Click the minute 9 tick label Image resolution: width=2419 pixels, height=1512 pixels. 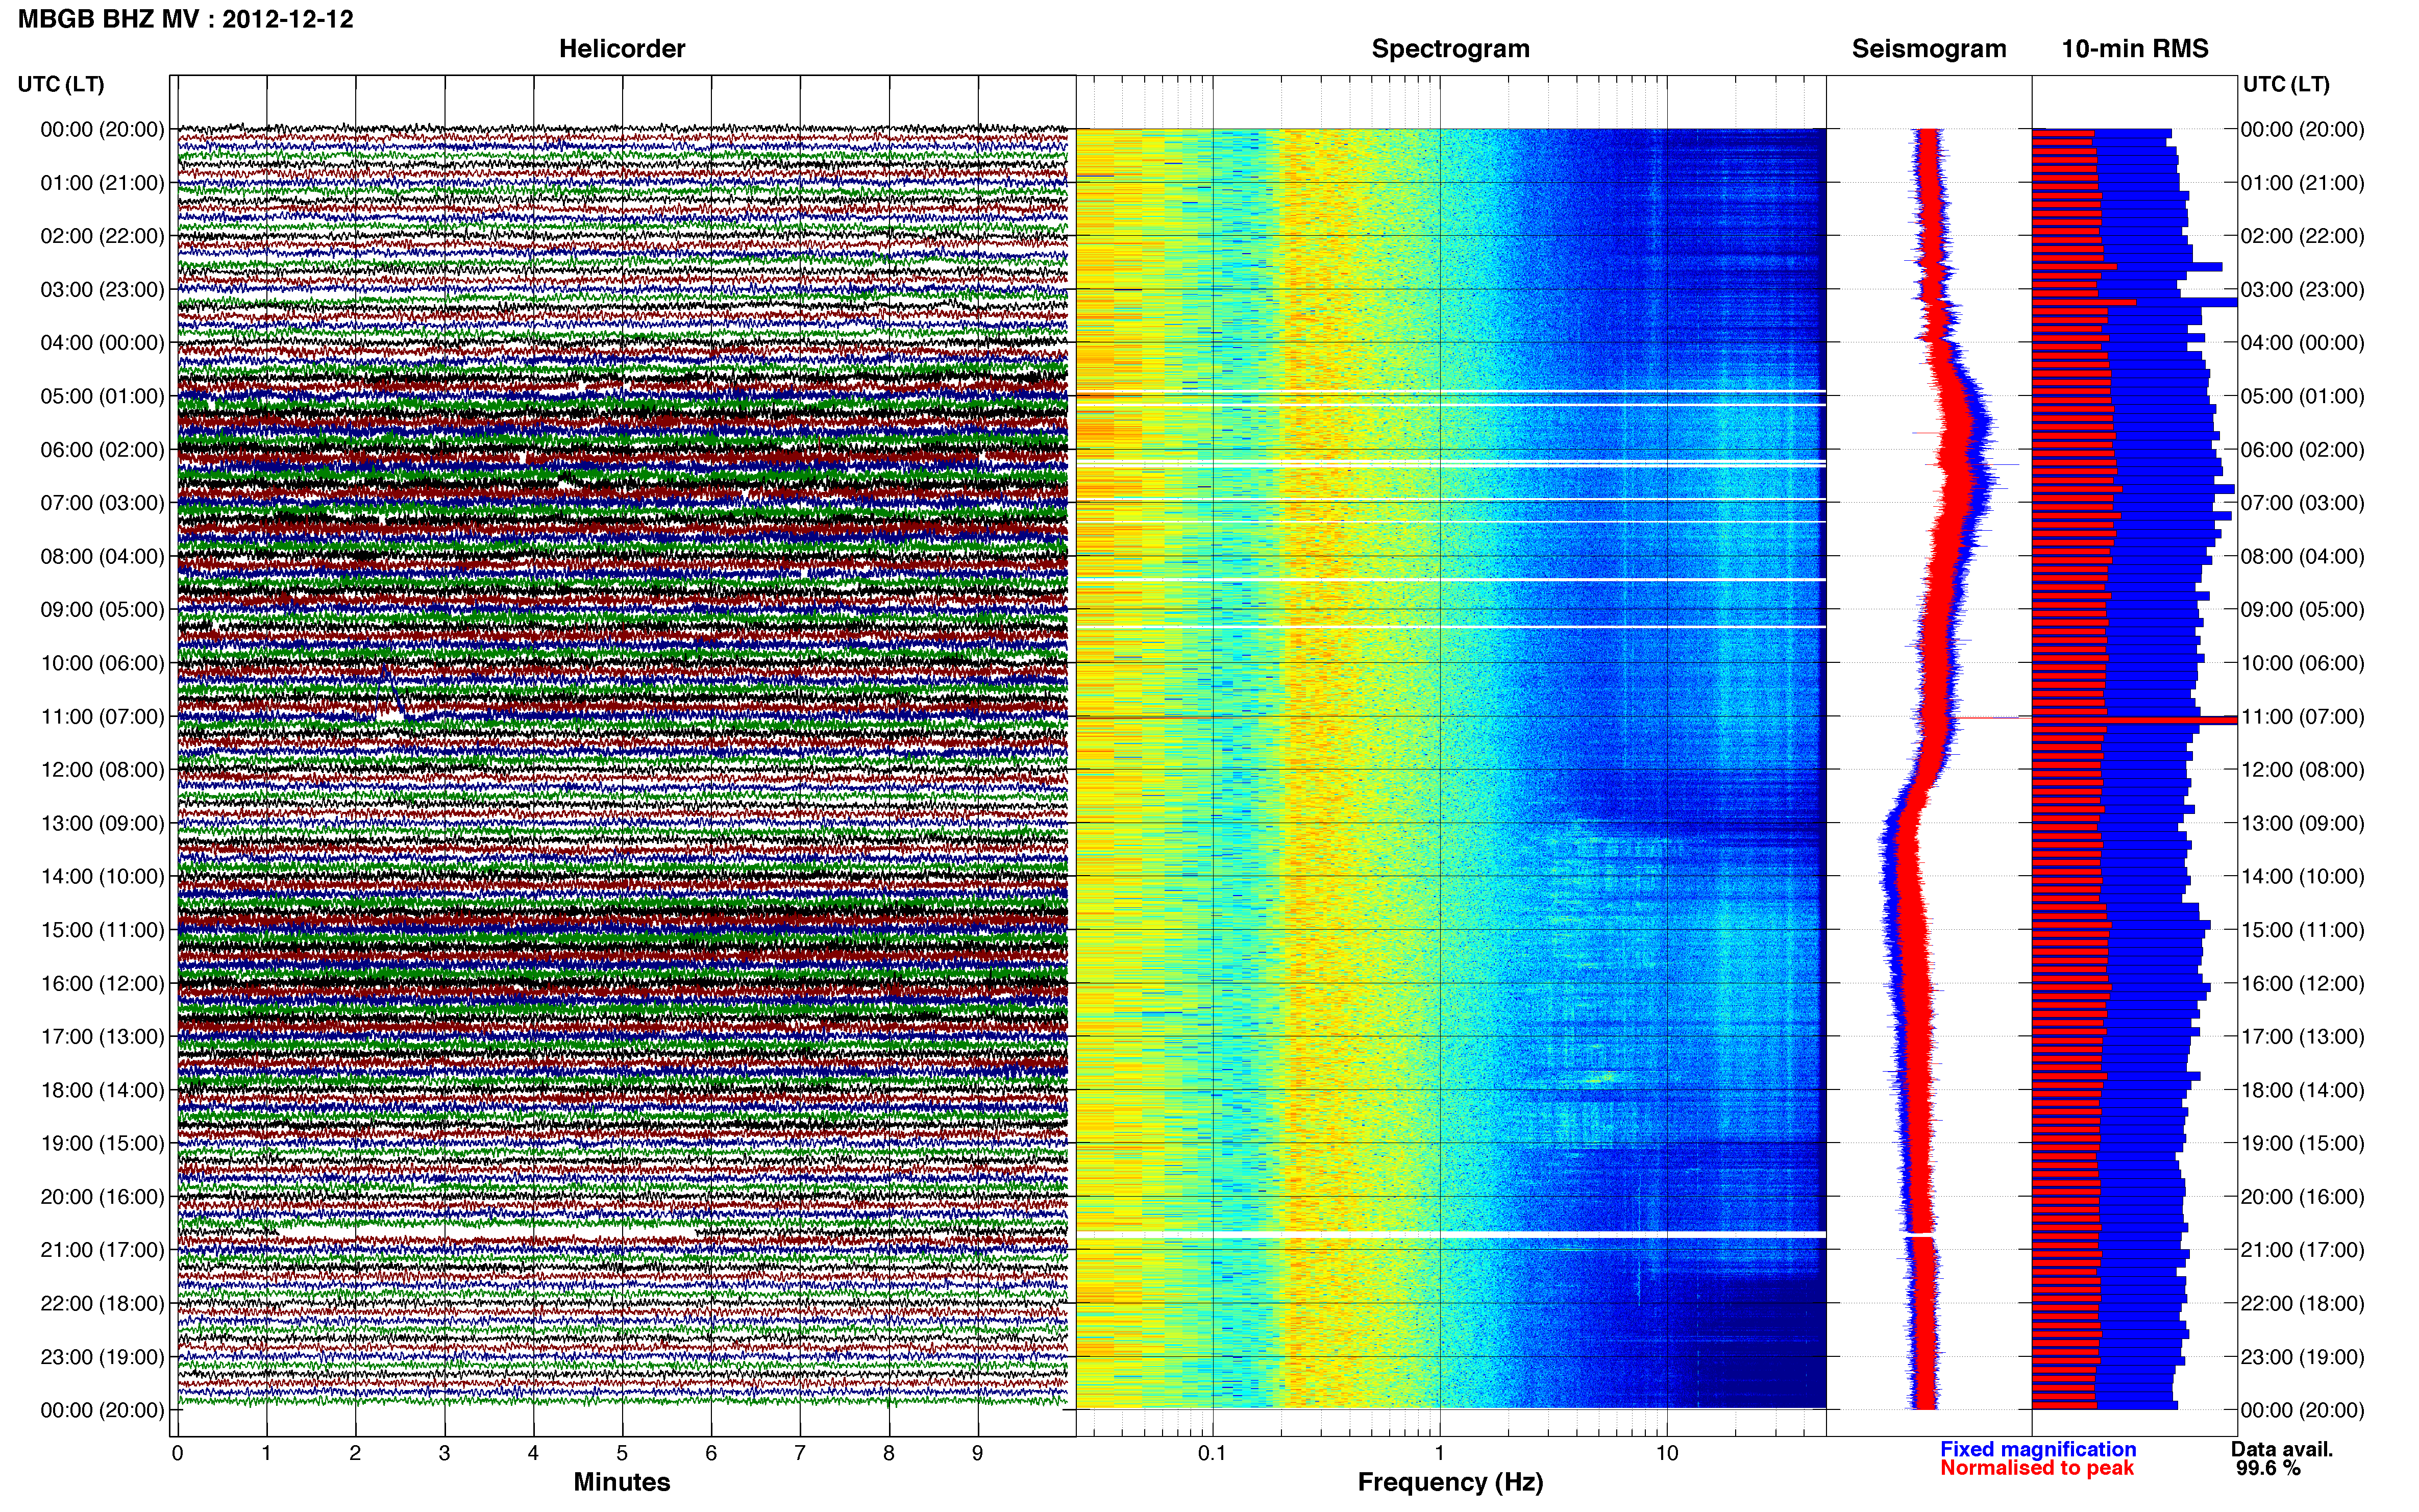coord(978,1453)
